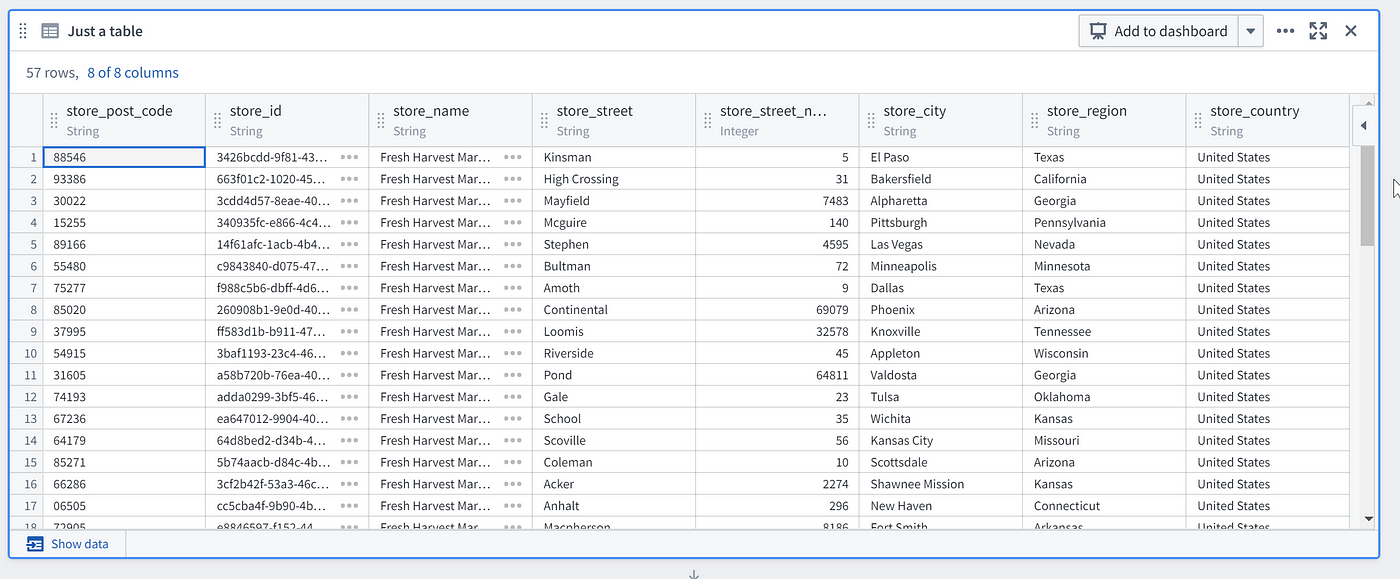Open the Add to dashboard dropdown arrow
This screenshot has height=579, width=1400.
pyautogui.click(x=1251, y=31)
